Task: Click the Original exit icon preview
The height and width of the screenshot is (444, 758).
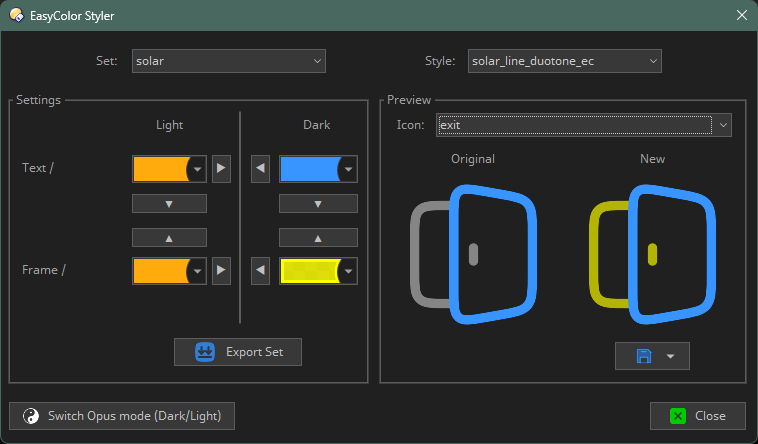Action: point(473,254)
